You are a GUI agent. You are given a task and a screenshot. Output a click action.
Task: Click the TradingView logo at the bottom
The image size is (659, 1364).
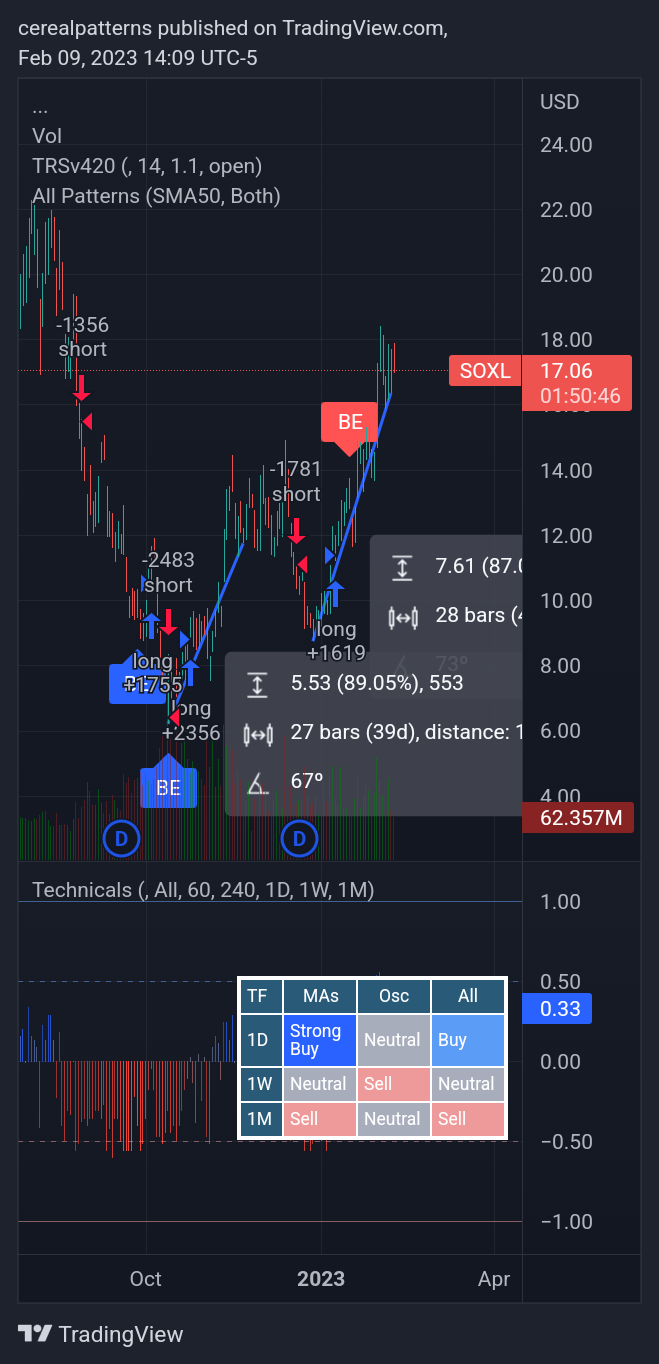coord(101,1334)
